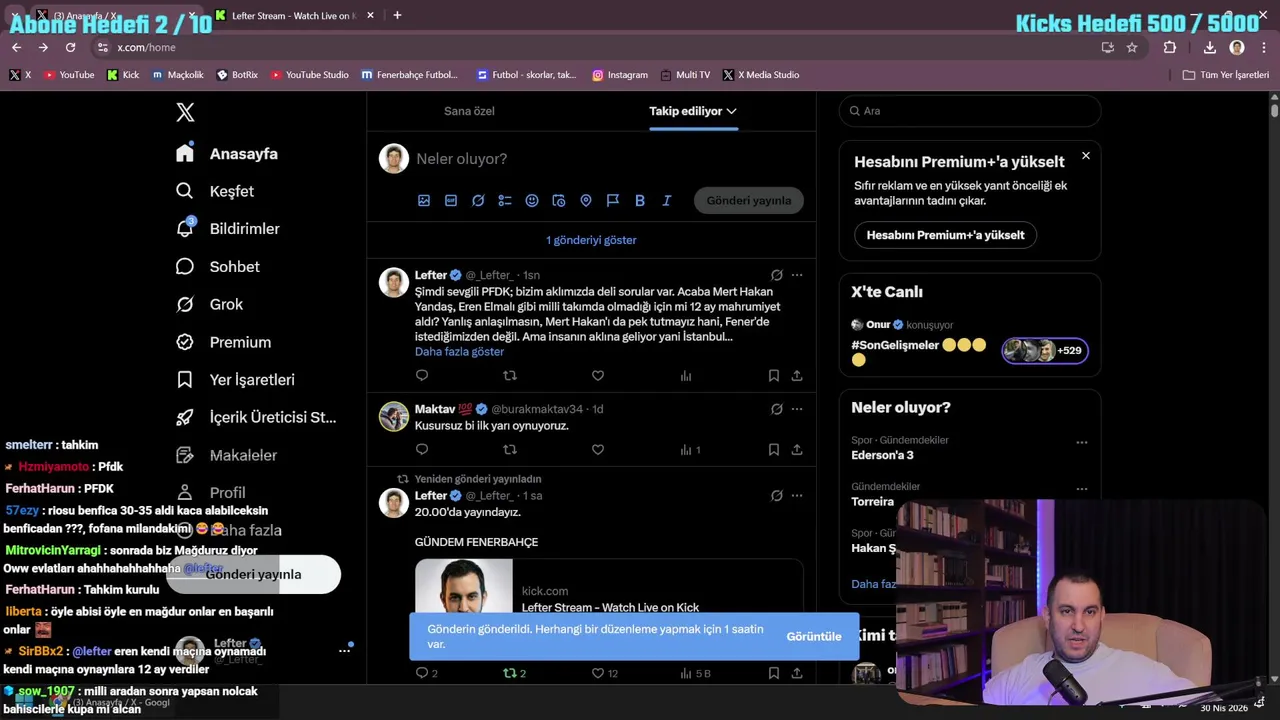This screenshot has width=1280, height=720.
Task: Open browser extensions puzzle icon
Action: (x=1170, y=47)
